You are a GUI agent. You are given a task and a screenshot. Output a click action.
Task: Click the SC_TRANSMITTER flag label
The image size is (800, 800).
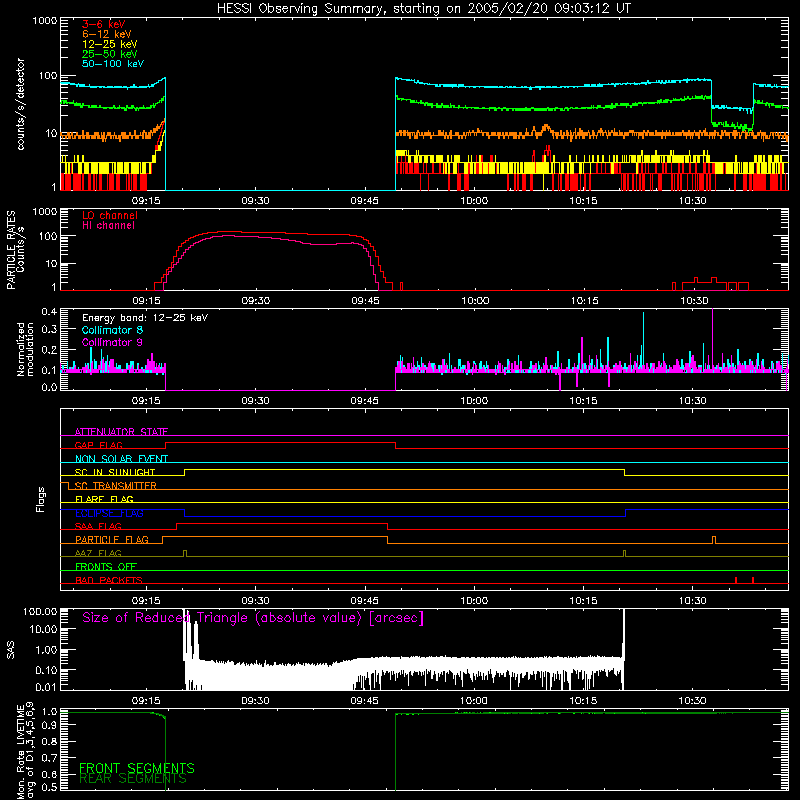point(116,486)
